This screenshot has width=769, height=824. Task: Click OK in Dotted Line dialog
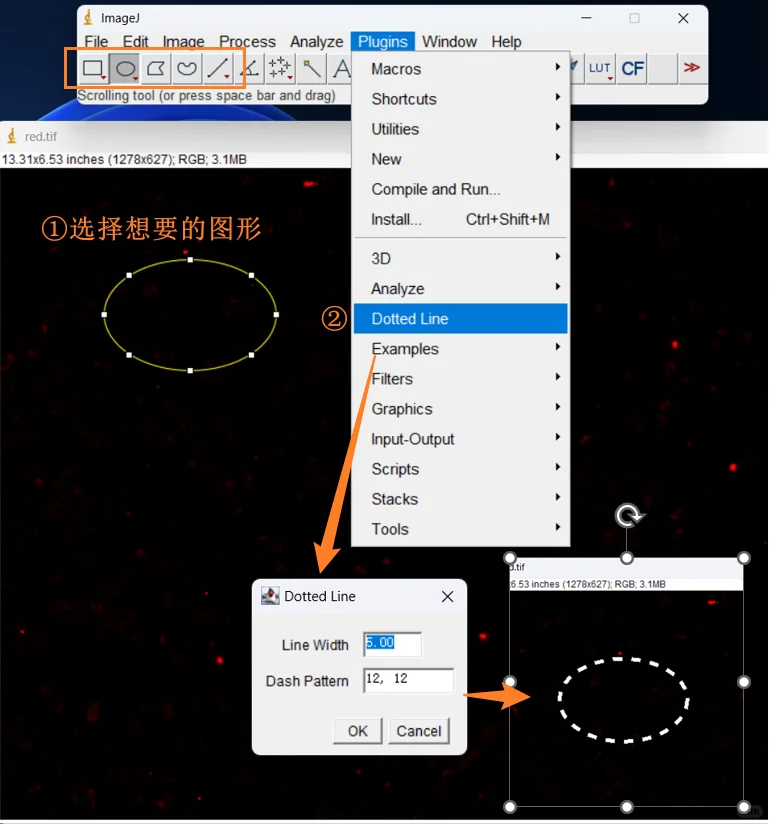[358, 731]
